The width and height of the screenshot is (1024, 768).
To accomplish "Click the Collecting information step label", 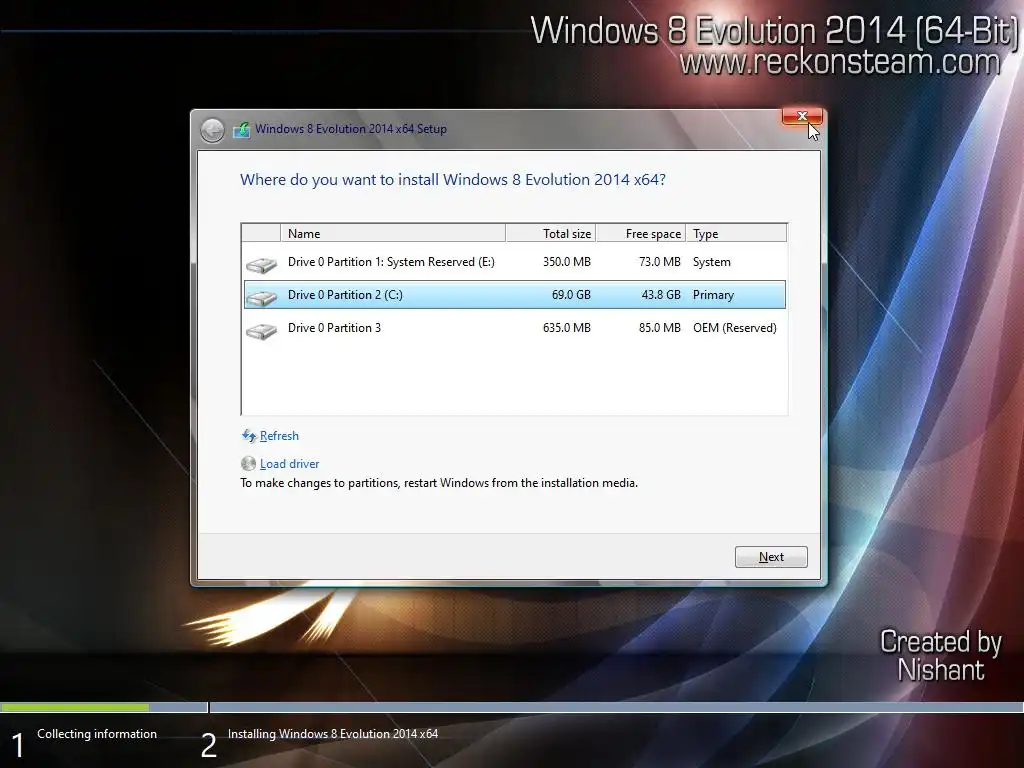I will click(97, 734).
